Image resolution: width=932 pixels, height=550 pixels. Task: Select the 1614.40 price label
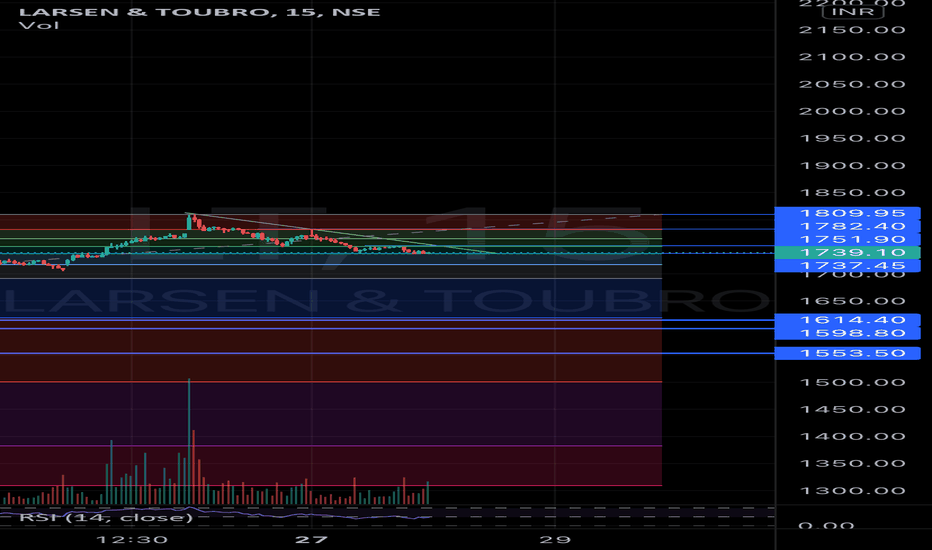847,320
